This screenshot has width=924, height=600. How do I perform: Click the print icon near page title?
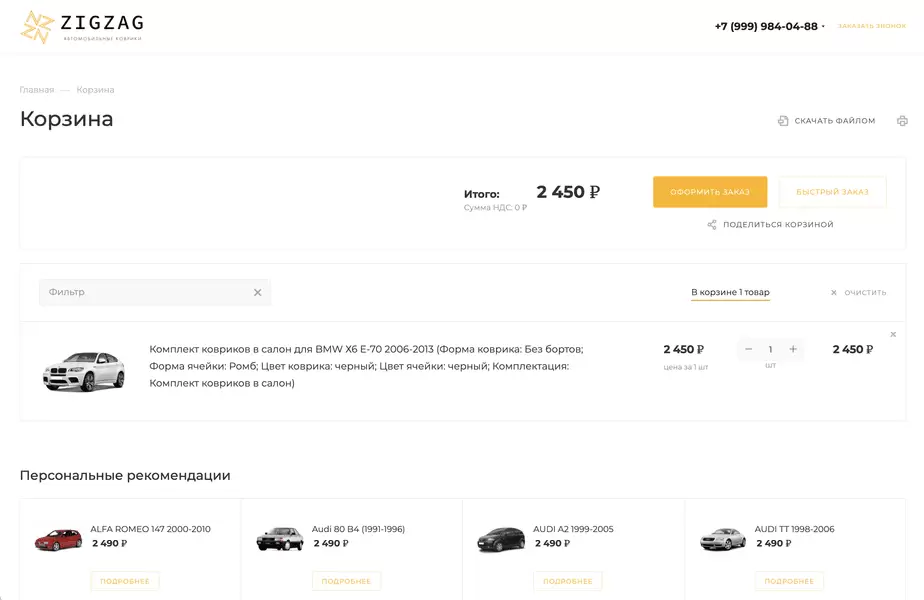(902, 121)
